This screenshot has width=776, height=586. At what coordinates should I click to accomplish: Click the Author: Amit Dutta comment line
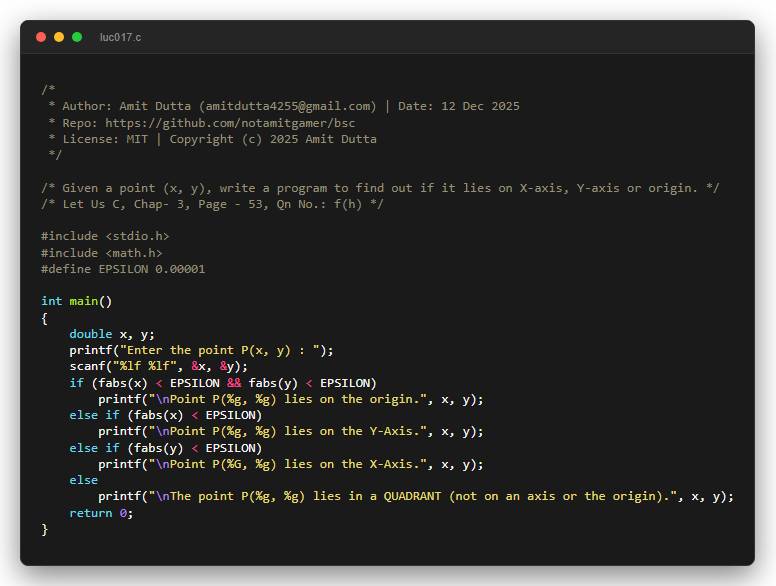284,106
